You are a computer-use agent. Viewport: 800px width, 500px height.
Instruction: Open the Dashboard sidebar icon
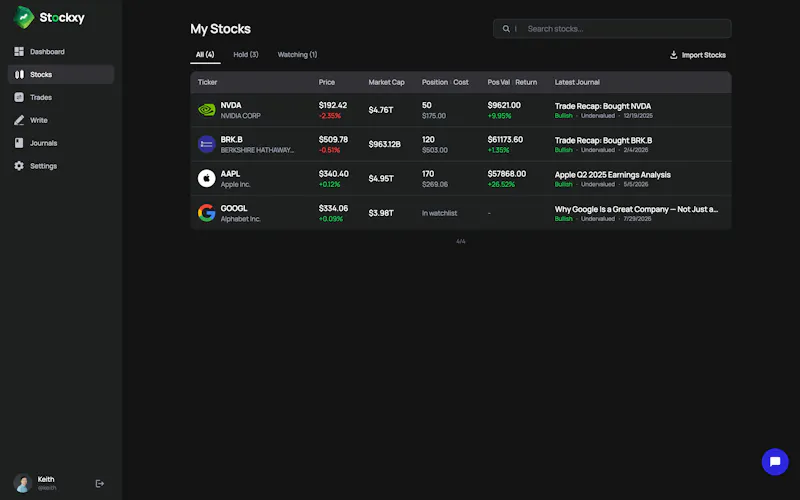(x=19, y=52)
